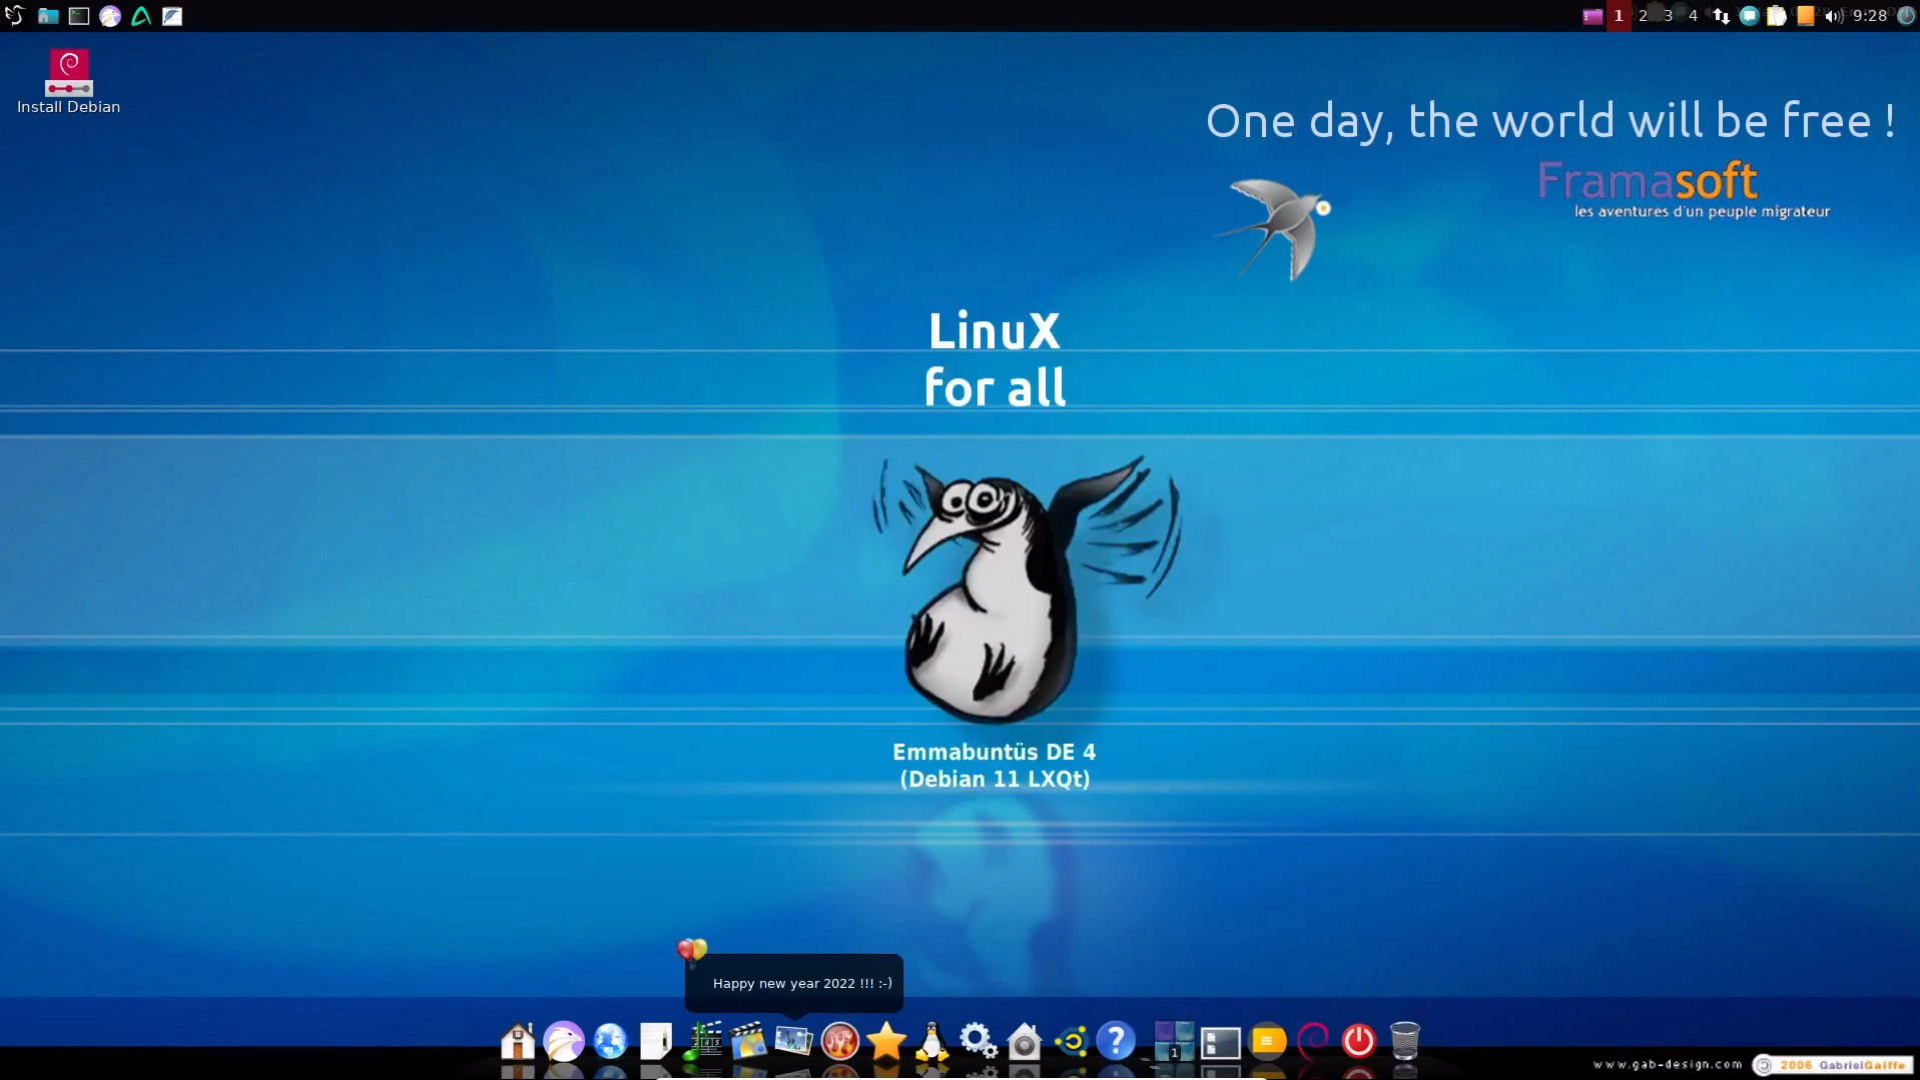Open the Tux penguin icon in the dock
The image size is (1920, 1080).
pyautogui.click(x=932, y=1041)
